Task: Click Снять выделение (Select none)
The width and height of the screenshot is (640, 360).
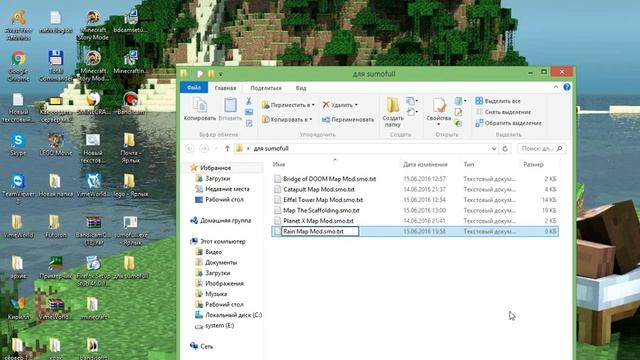Action: tap(503, 112)
